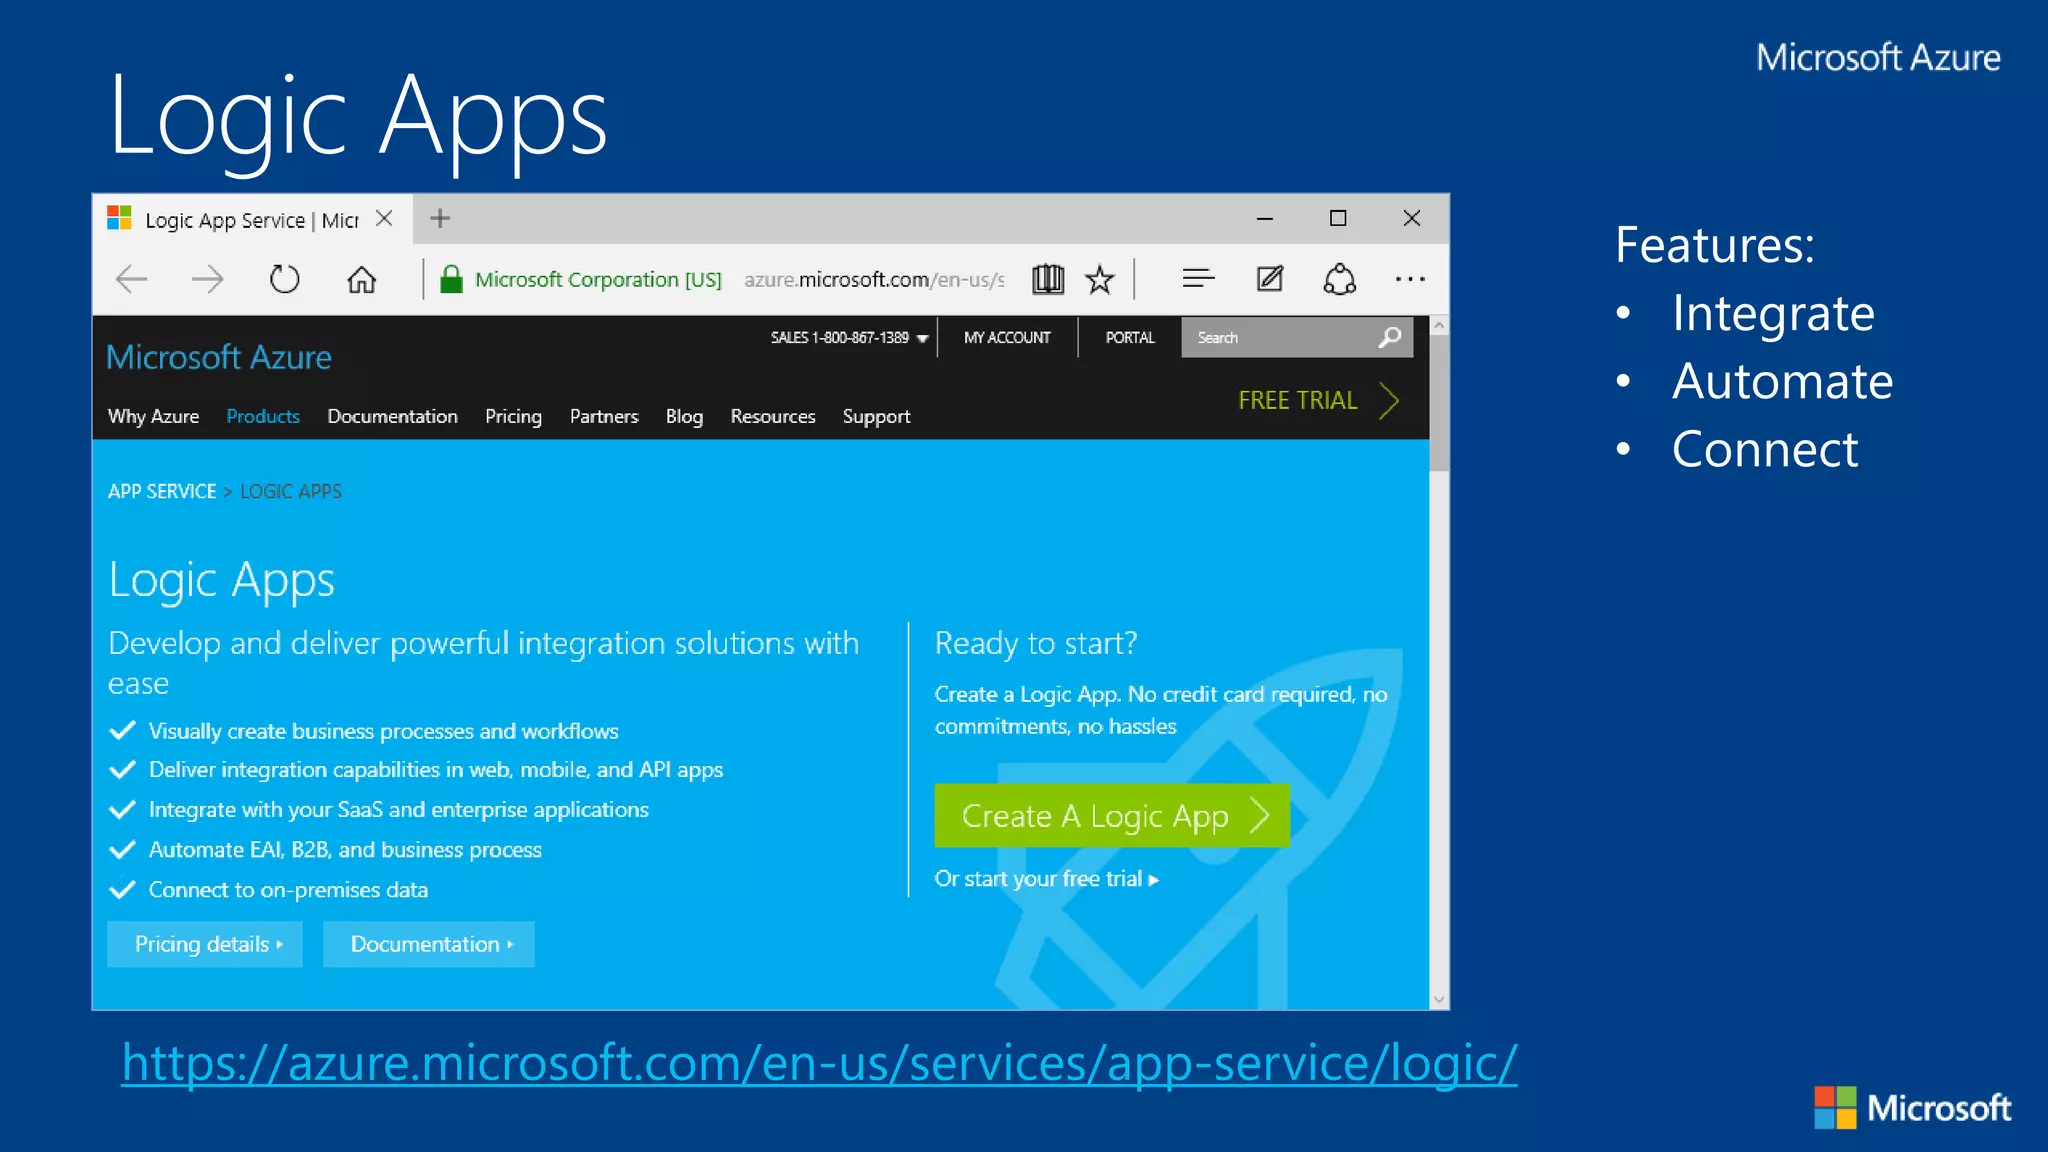Go back with the browser back arrow
The image size is (2048, 1152).
(x=132, y=279)
